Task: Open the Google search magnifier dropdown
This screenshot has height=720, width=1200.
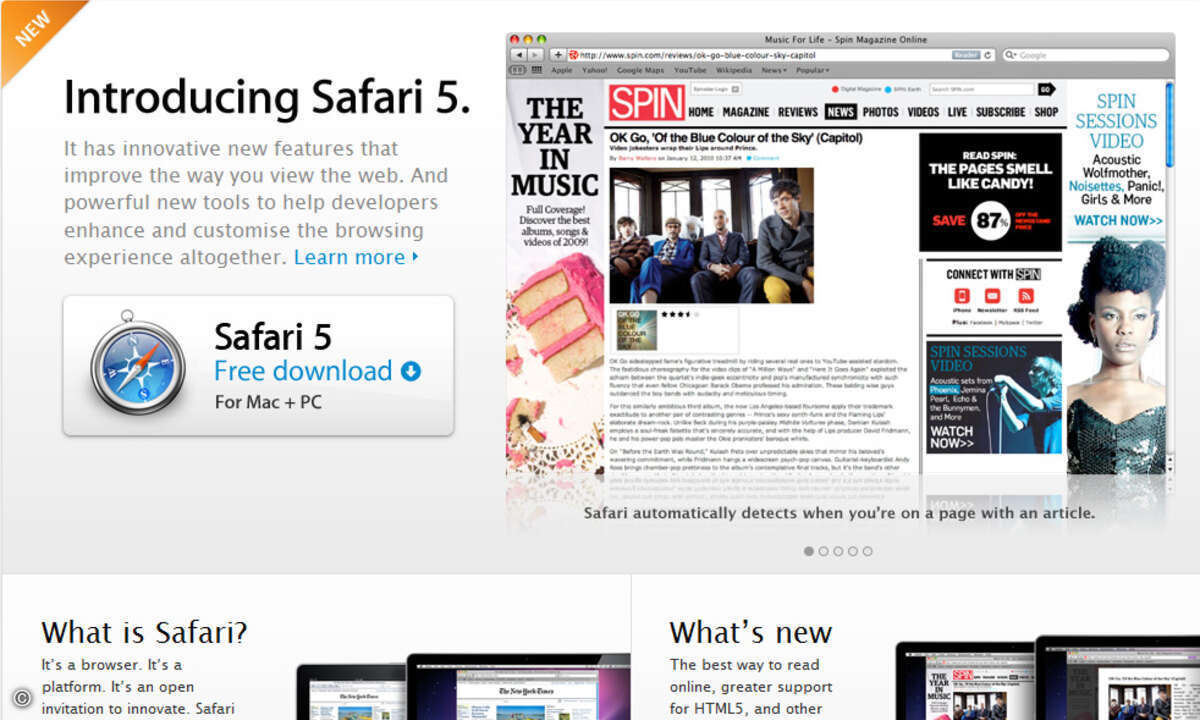Action: 1012,55
